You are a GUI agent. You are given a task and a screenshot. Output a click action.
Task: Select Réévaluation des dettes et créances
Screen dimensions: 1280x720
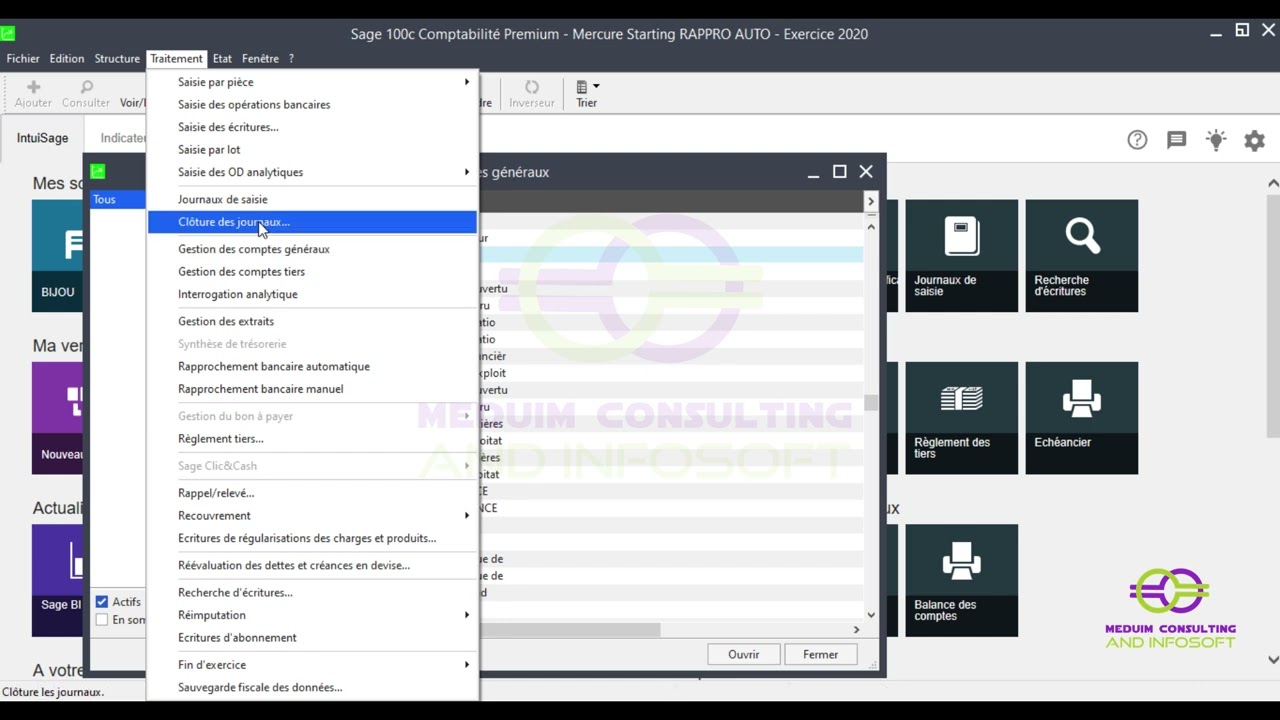312,565
